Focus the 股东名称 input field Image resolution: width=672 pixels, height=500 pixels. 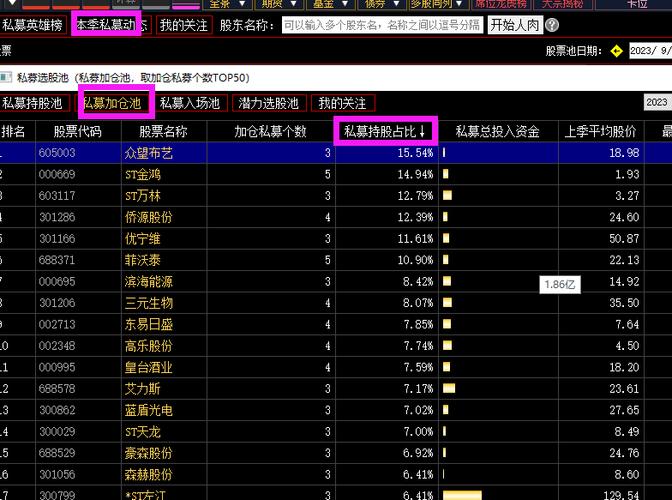click(x=382, y=25)
